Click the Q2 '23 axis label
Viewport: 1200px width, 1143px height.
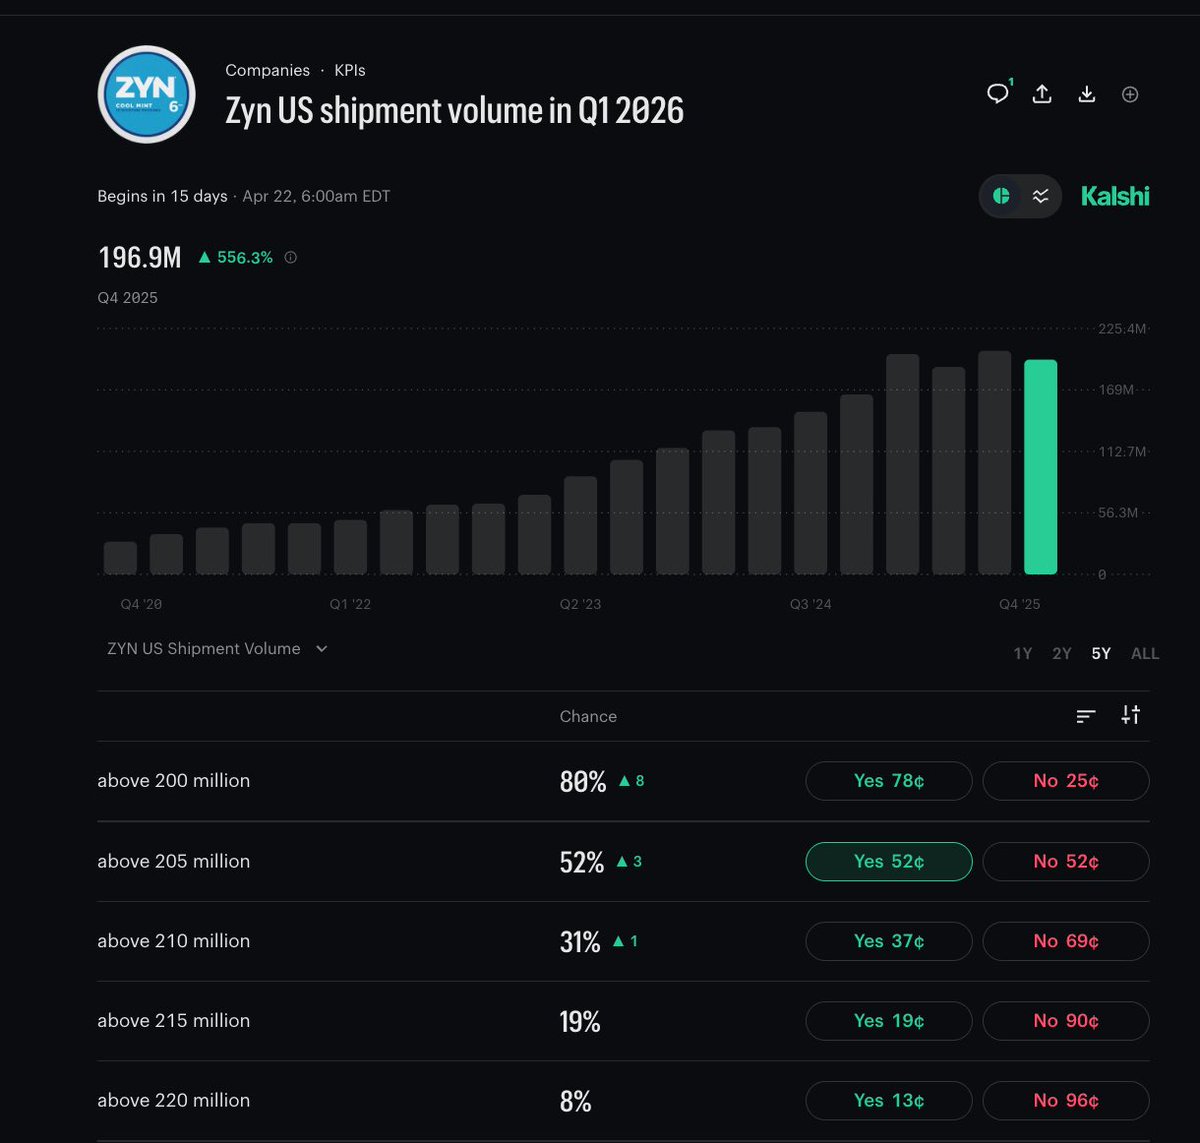pos(580,605)
